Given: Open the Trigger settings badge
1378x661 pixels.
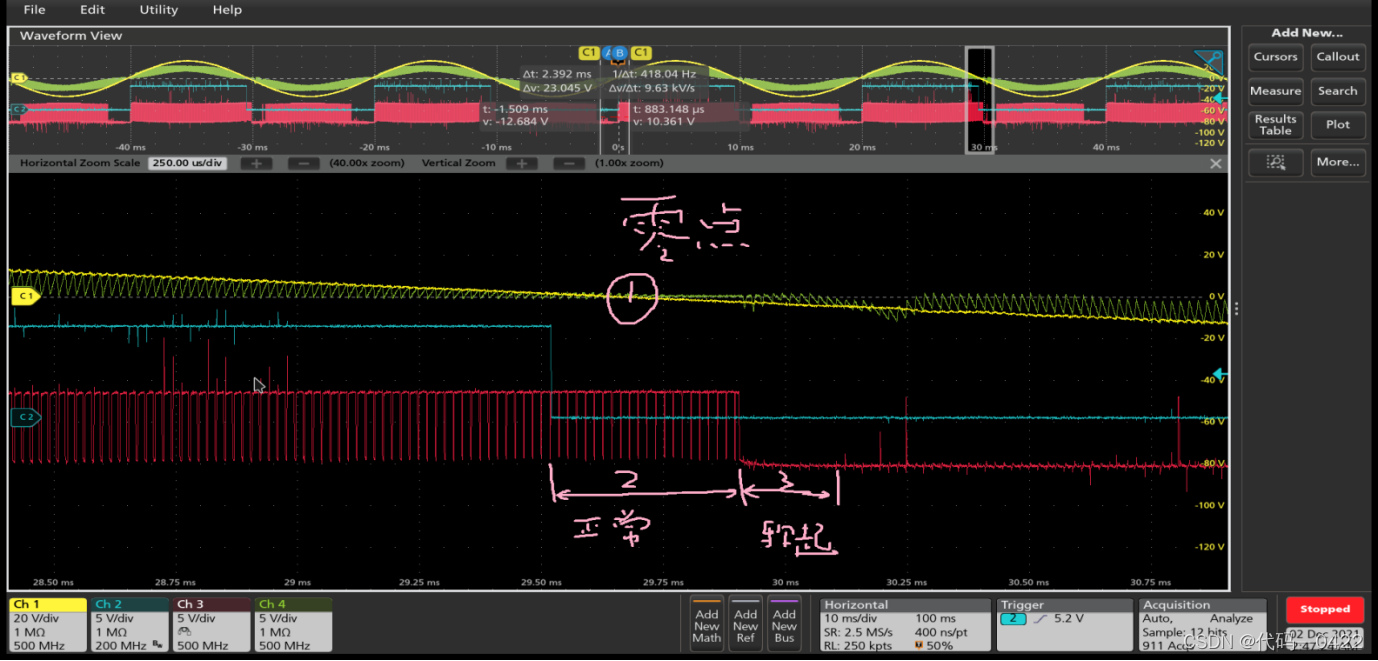Looking at the screenshot, I should [1064, 624].
